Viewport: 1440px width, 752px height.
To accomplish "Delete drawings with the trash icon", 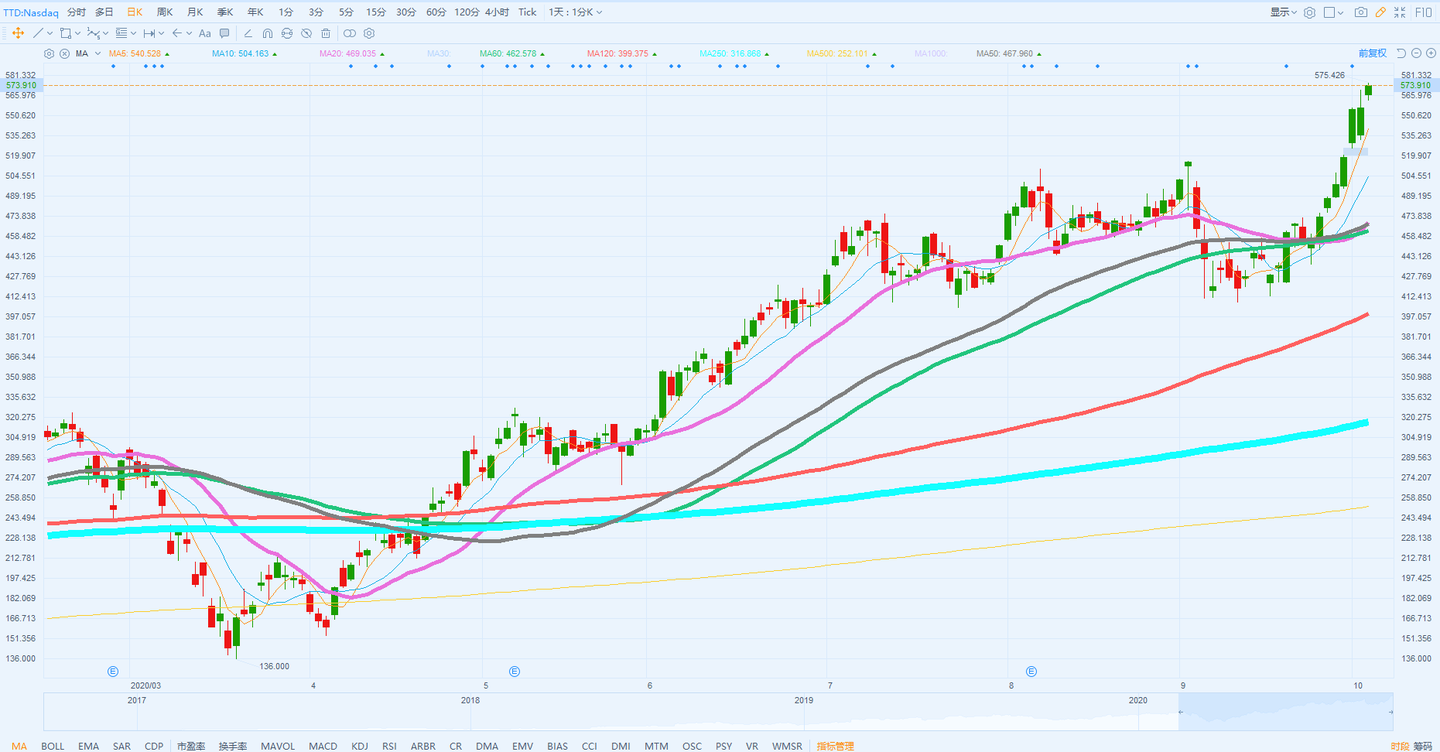I will coord(325,33).
